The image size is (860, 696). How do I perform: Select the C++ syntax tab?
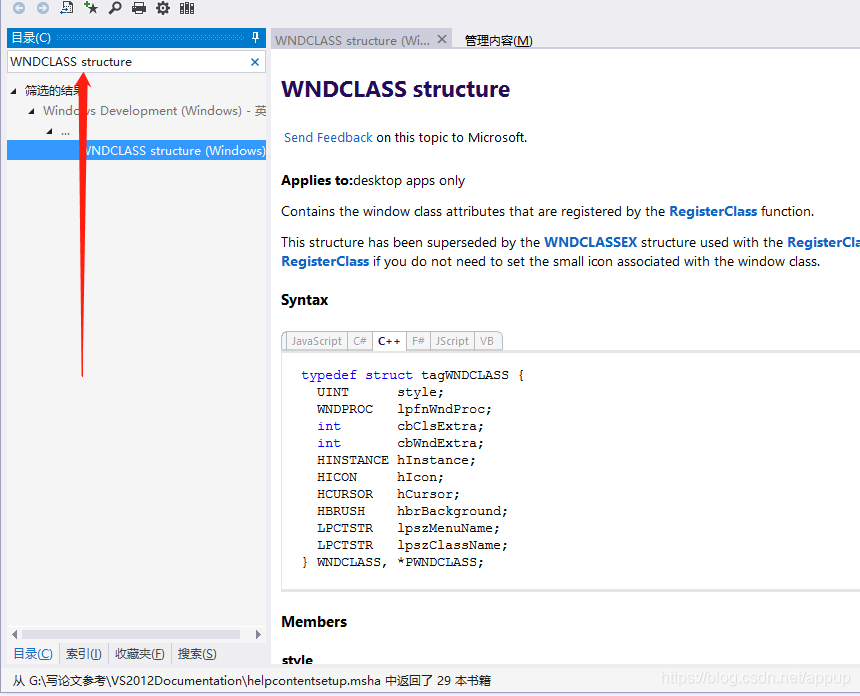click(x=389, y=341)
